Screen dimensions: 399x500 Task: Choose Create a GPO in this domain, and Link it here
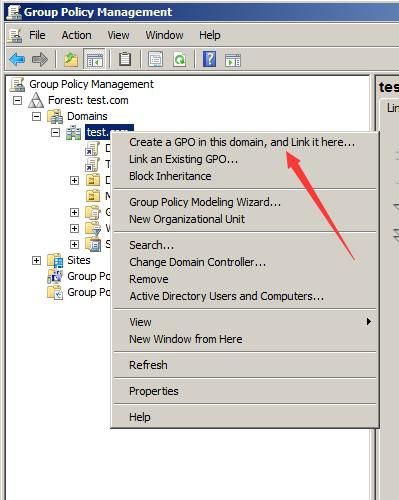pos(245,142)
